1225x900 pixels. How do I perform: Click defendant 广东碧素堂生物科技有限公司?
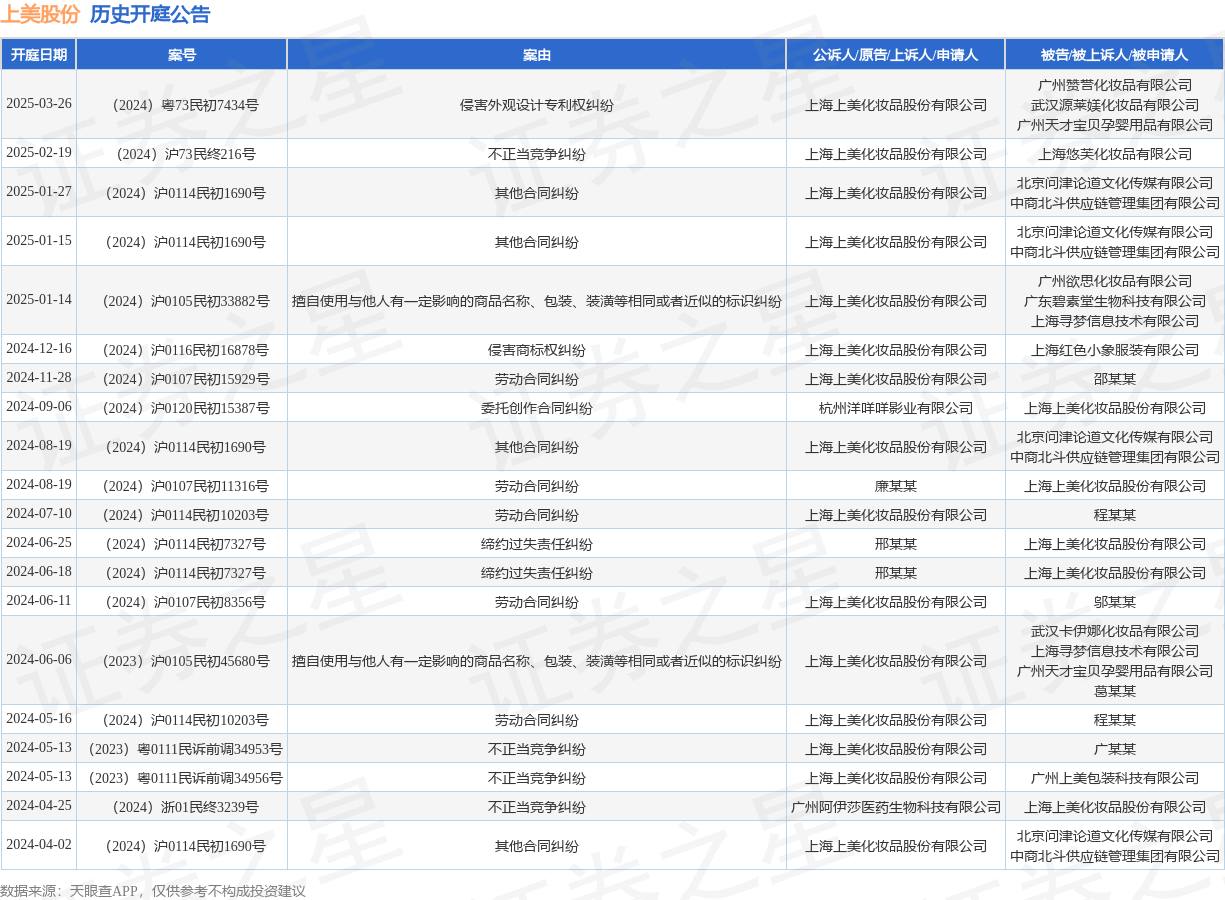tap(1115, 301)
